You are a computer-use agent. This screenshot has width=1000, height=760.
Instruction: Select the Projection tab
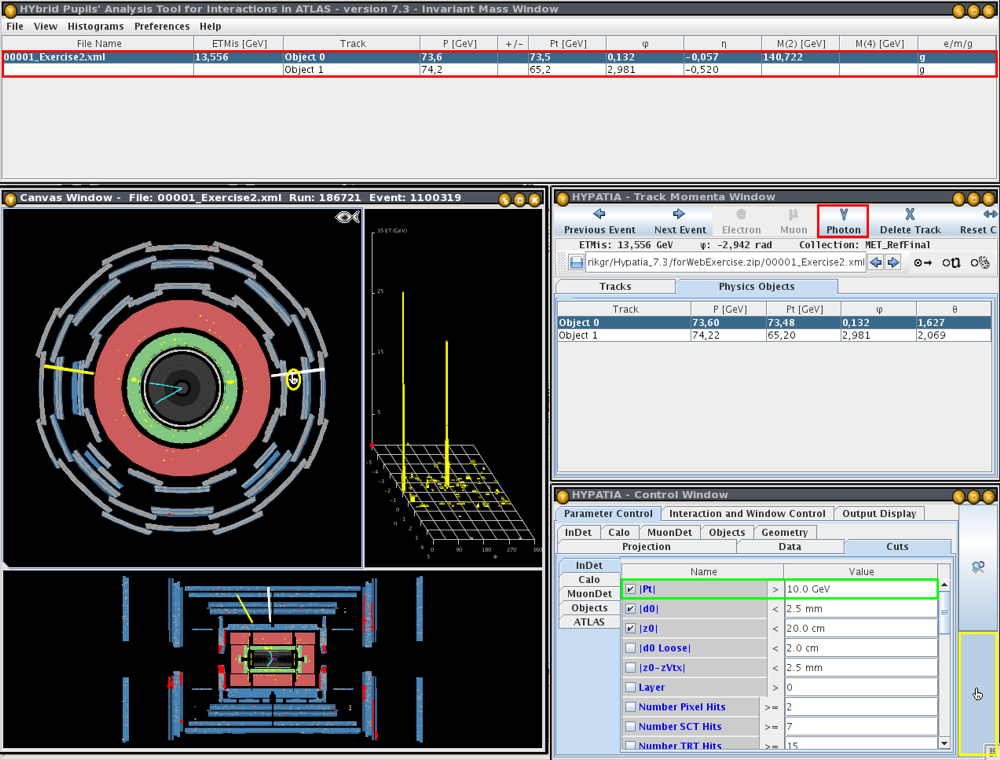pos(646,547)
